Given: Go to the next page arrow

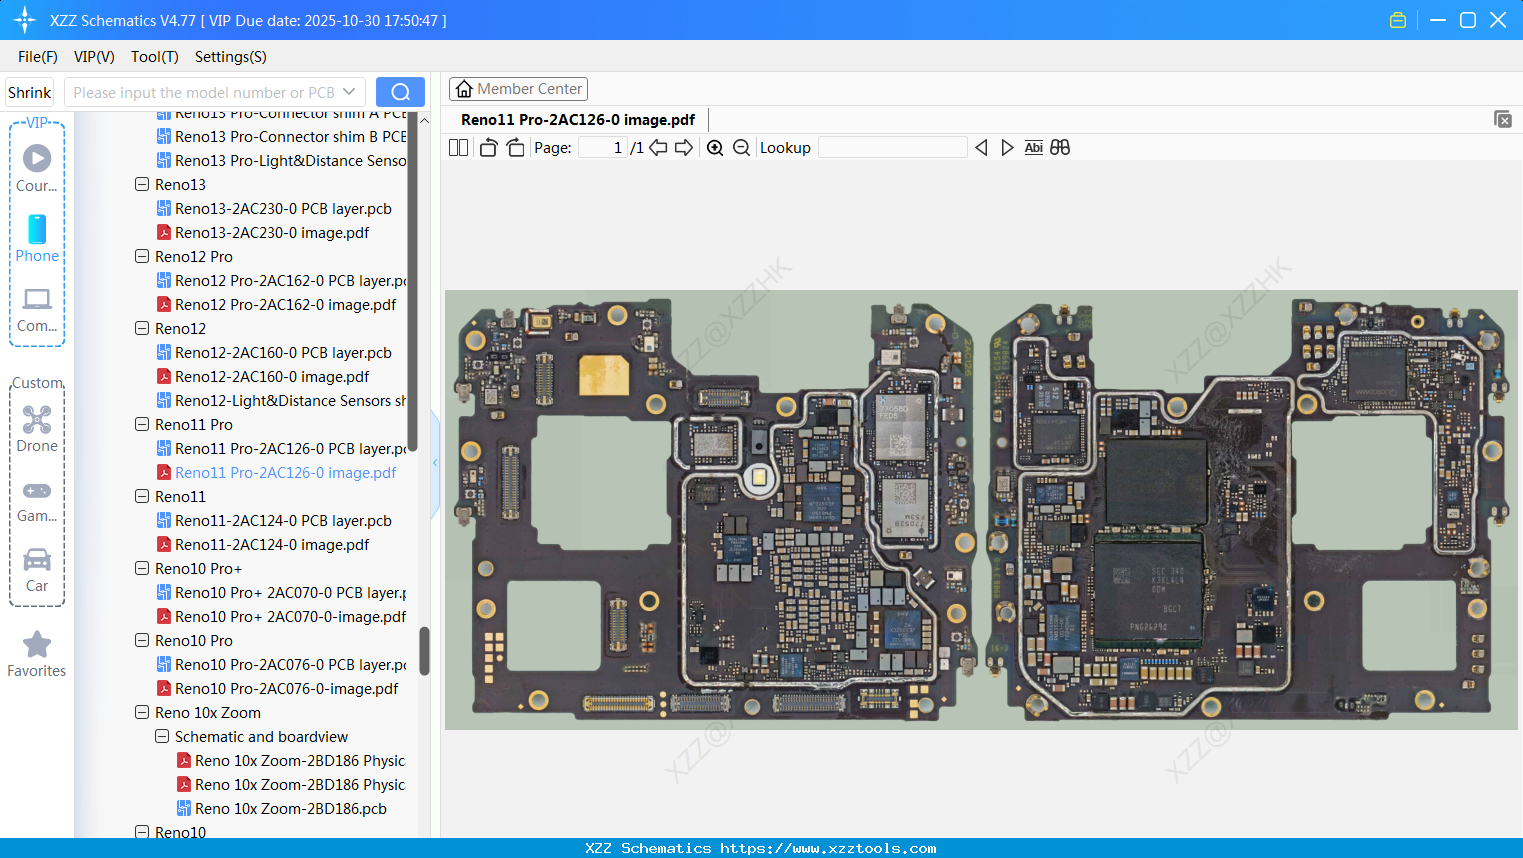Looking at the screenshot, I should point(684,148).
